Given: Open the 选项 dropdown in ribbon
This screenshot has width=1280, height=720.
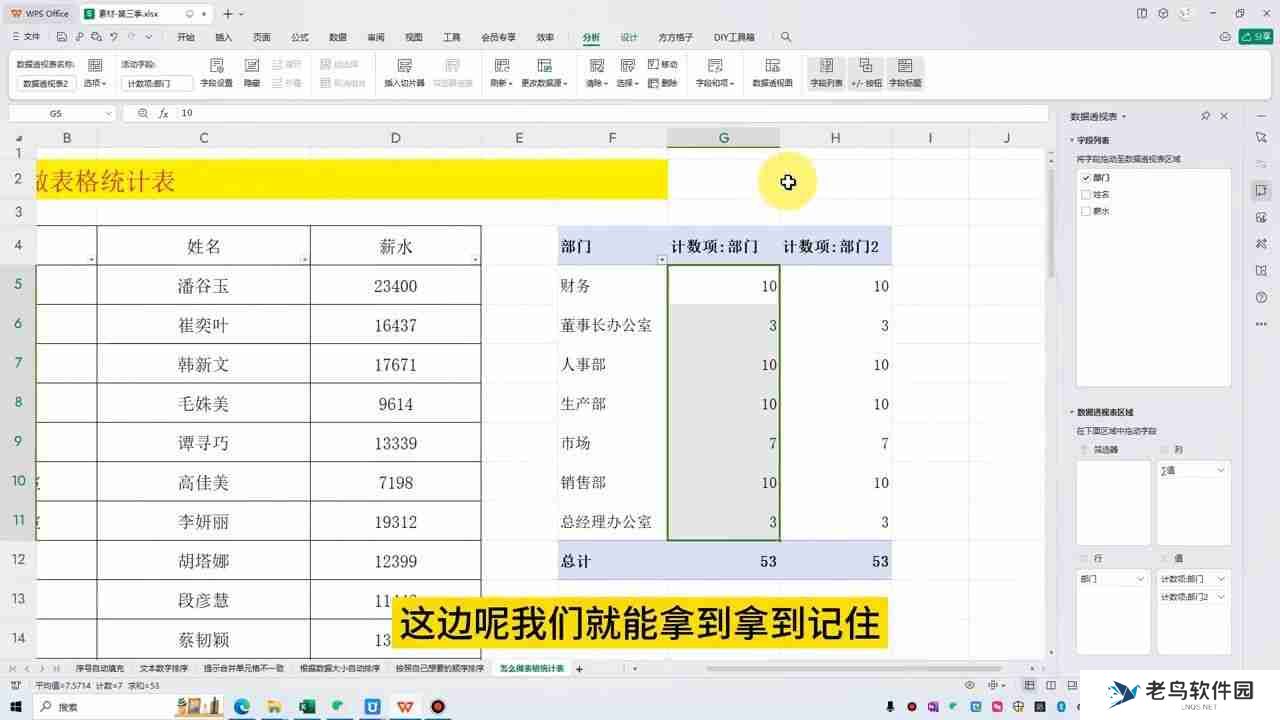Looking at the screenshot, I should pyautogui.click(x=94, y=82).
